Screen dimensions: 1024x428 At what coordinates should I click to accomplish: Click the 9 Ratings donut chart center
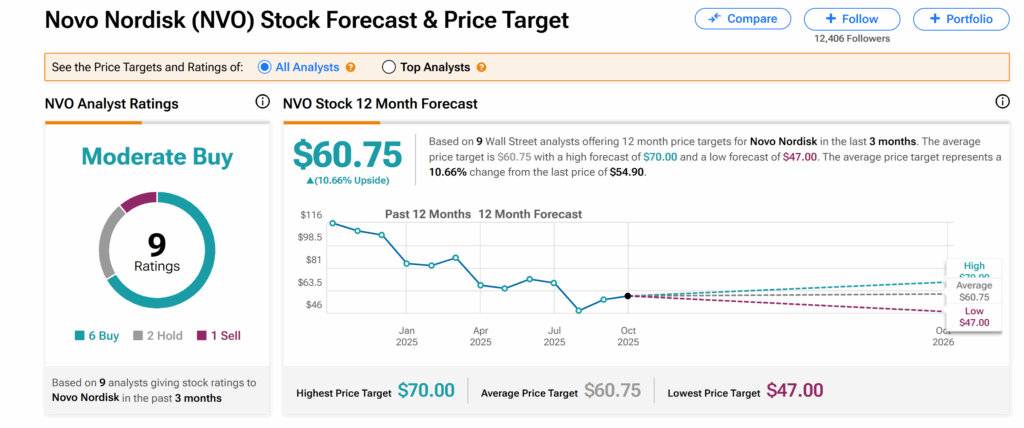(157, 248)
